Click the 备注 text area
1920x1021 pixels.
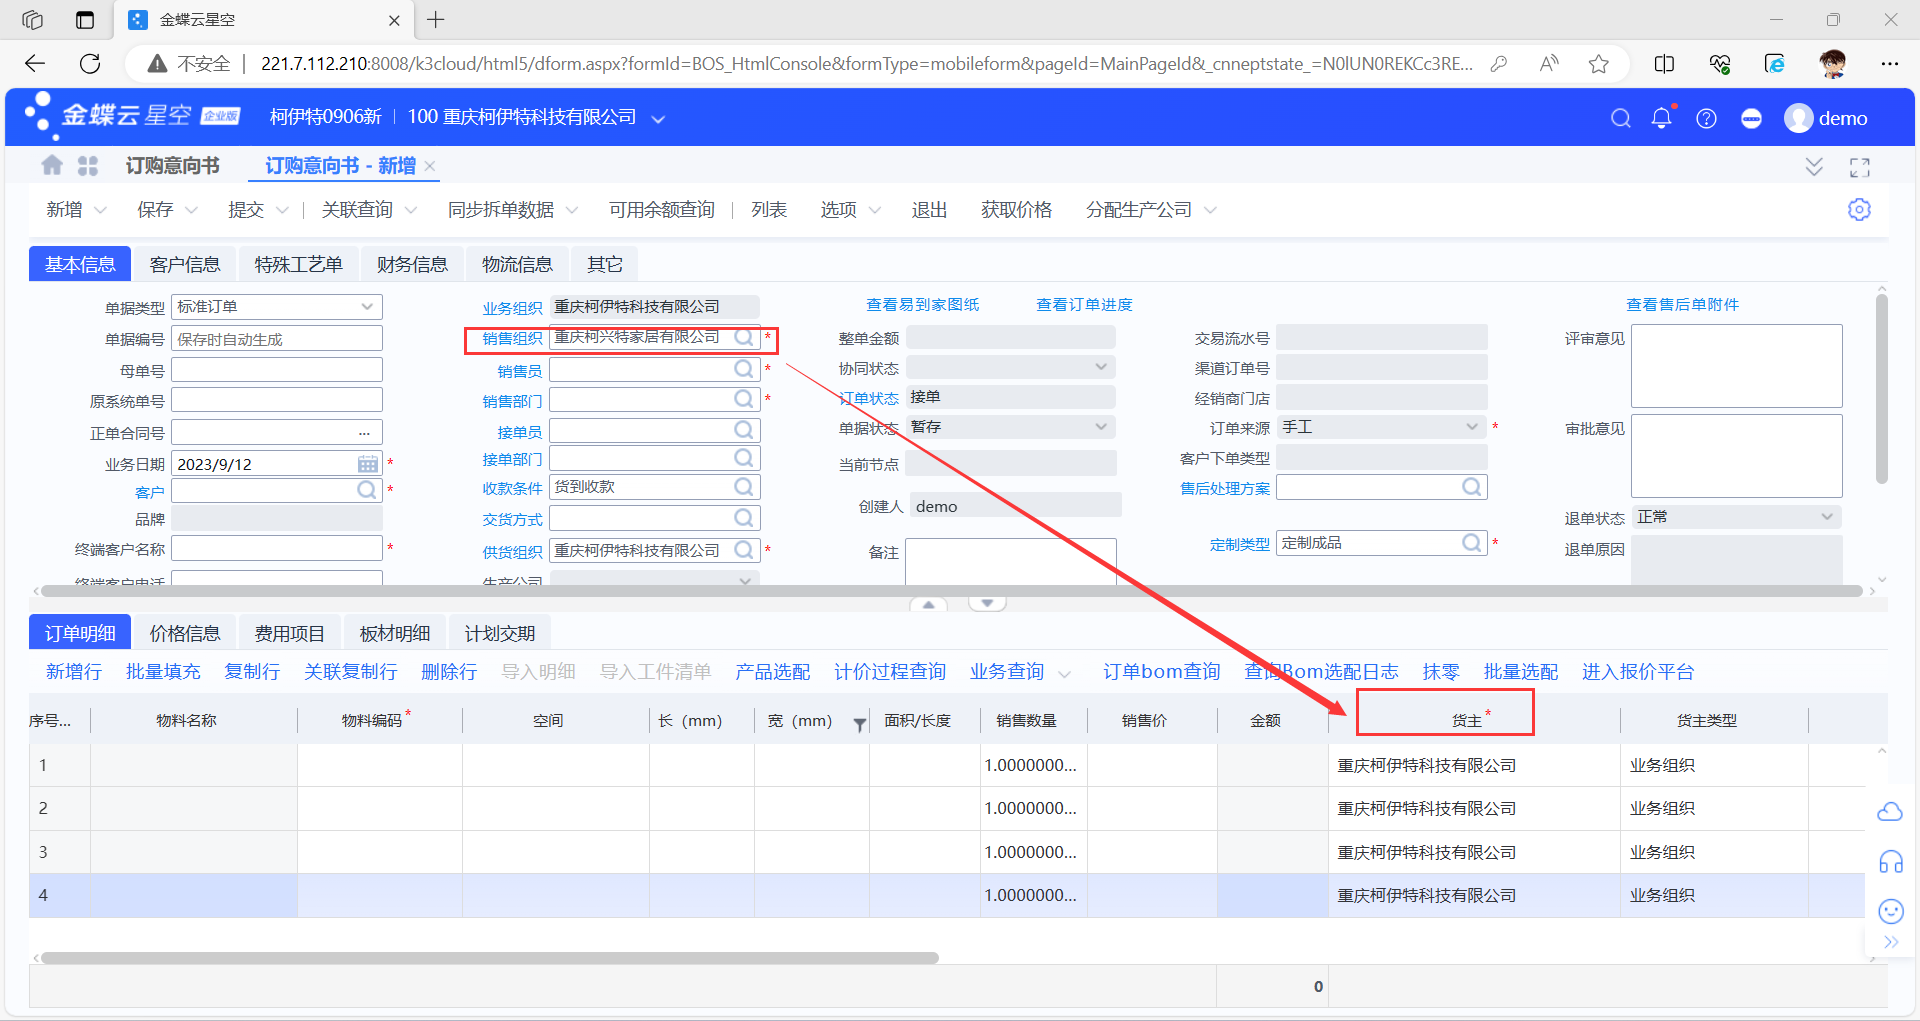pyautogui.click(x=1011, y=562)
